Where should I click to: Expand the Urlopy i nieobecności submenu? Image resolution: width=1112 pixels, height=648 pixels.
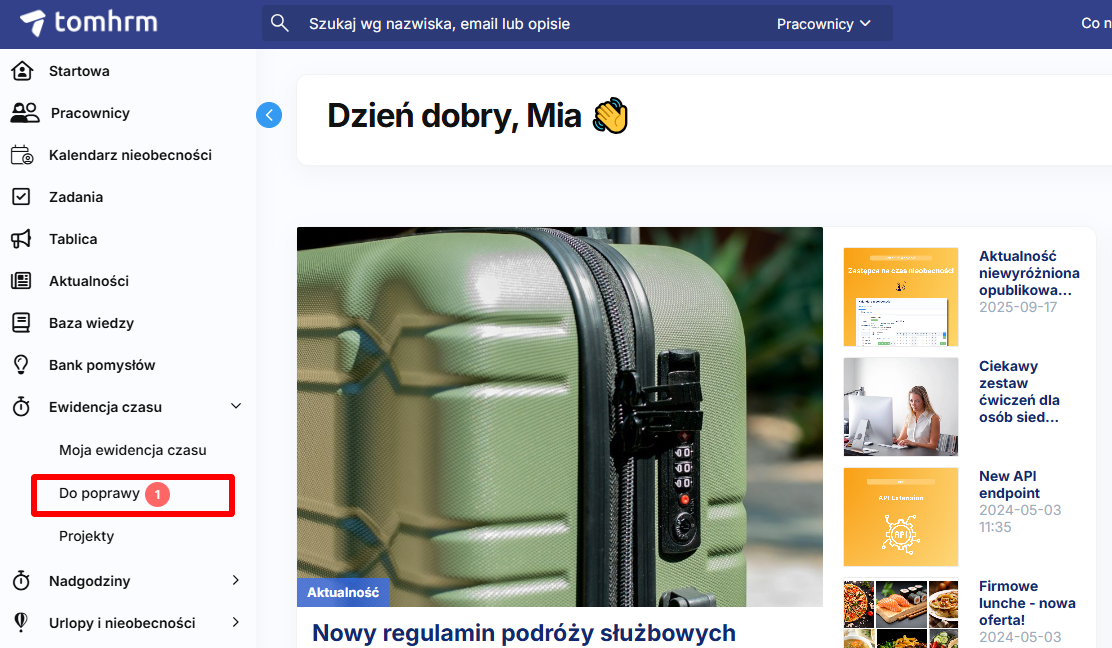pos(236,623)
